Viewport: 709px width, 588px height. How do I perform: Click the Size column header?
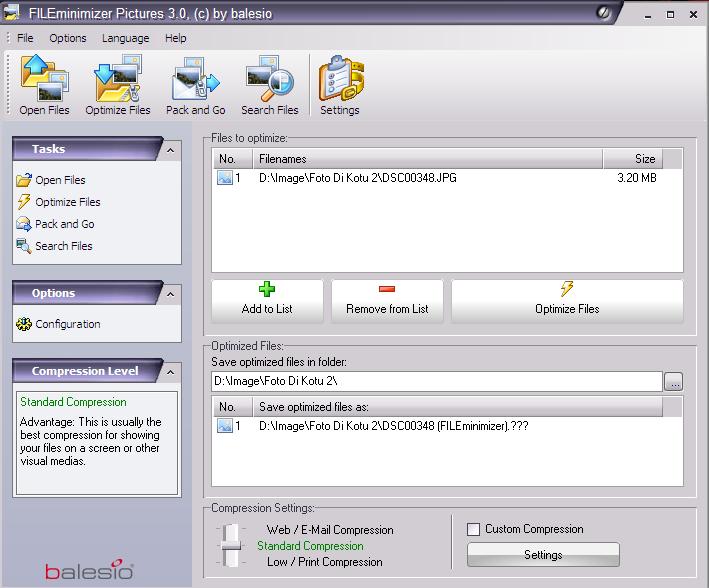633,159
